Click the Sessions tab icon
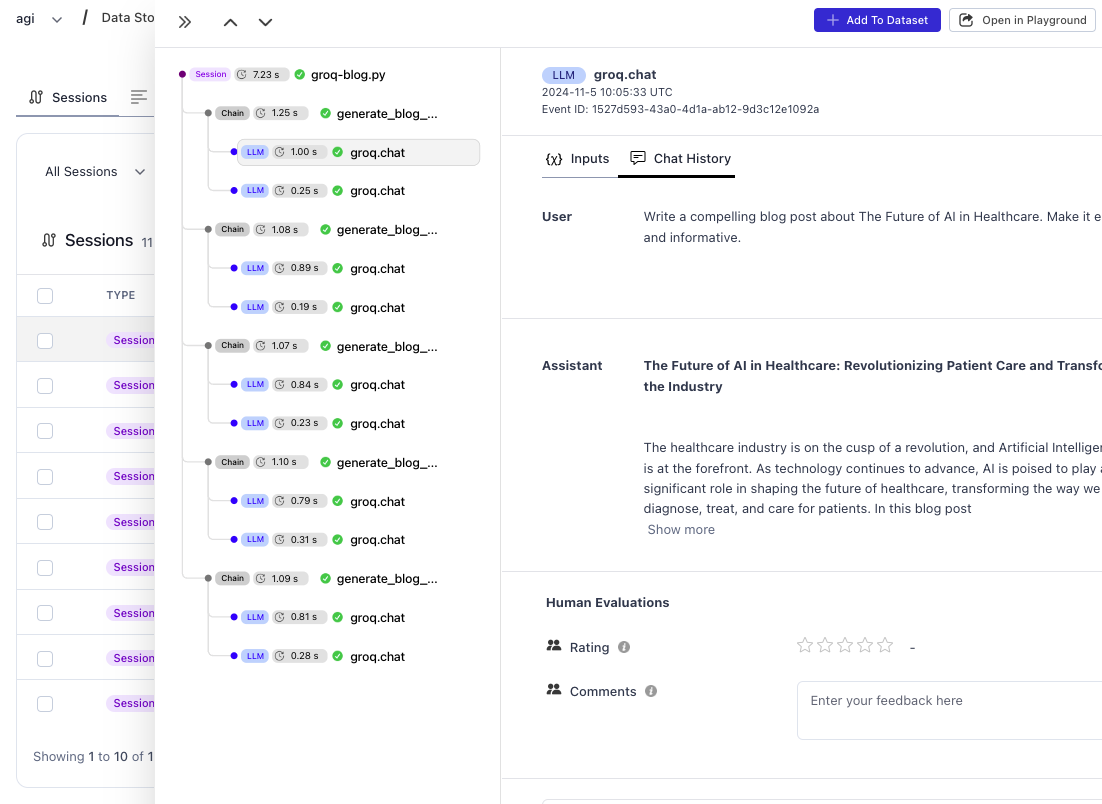 tap(37, 97)
